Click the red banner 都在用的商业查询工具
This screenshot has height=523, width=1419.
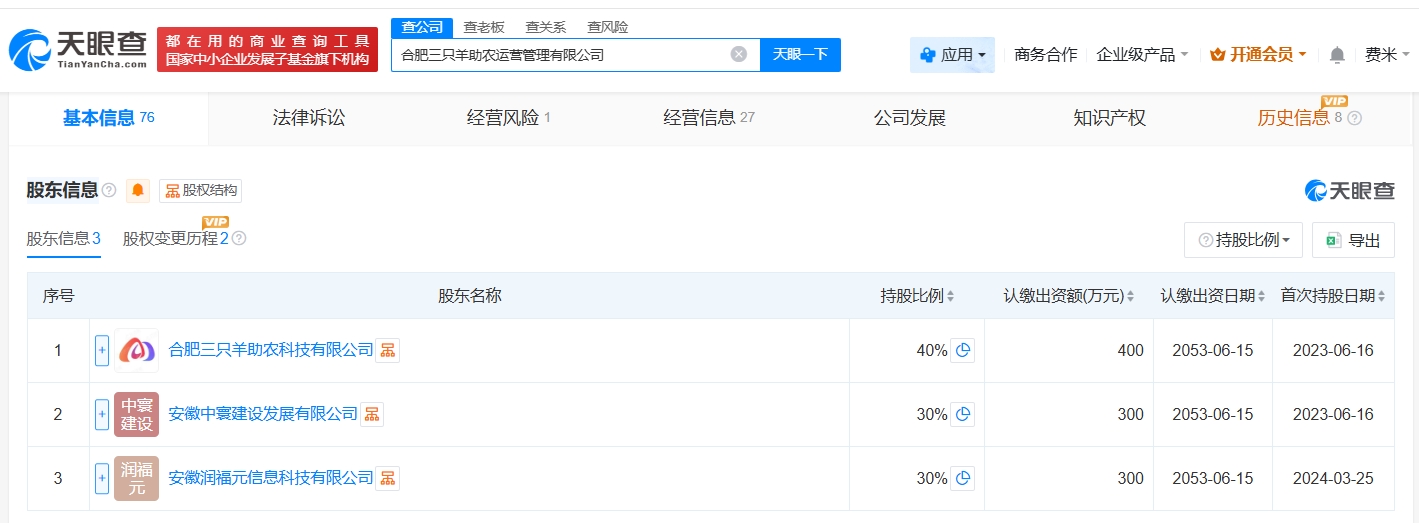(268, 50)
